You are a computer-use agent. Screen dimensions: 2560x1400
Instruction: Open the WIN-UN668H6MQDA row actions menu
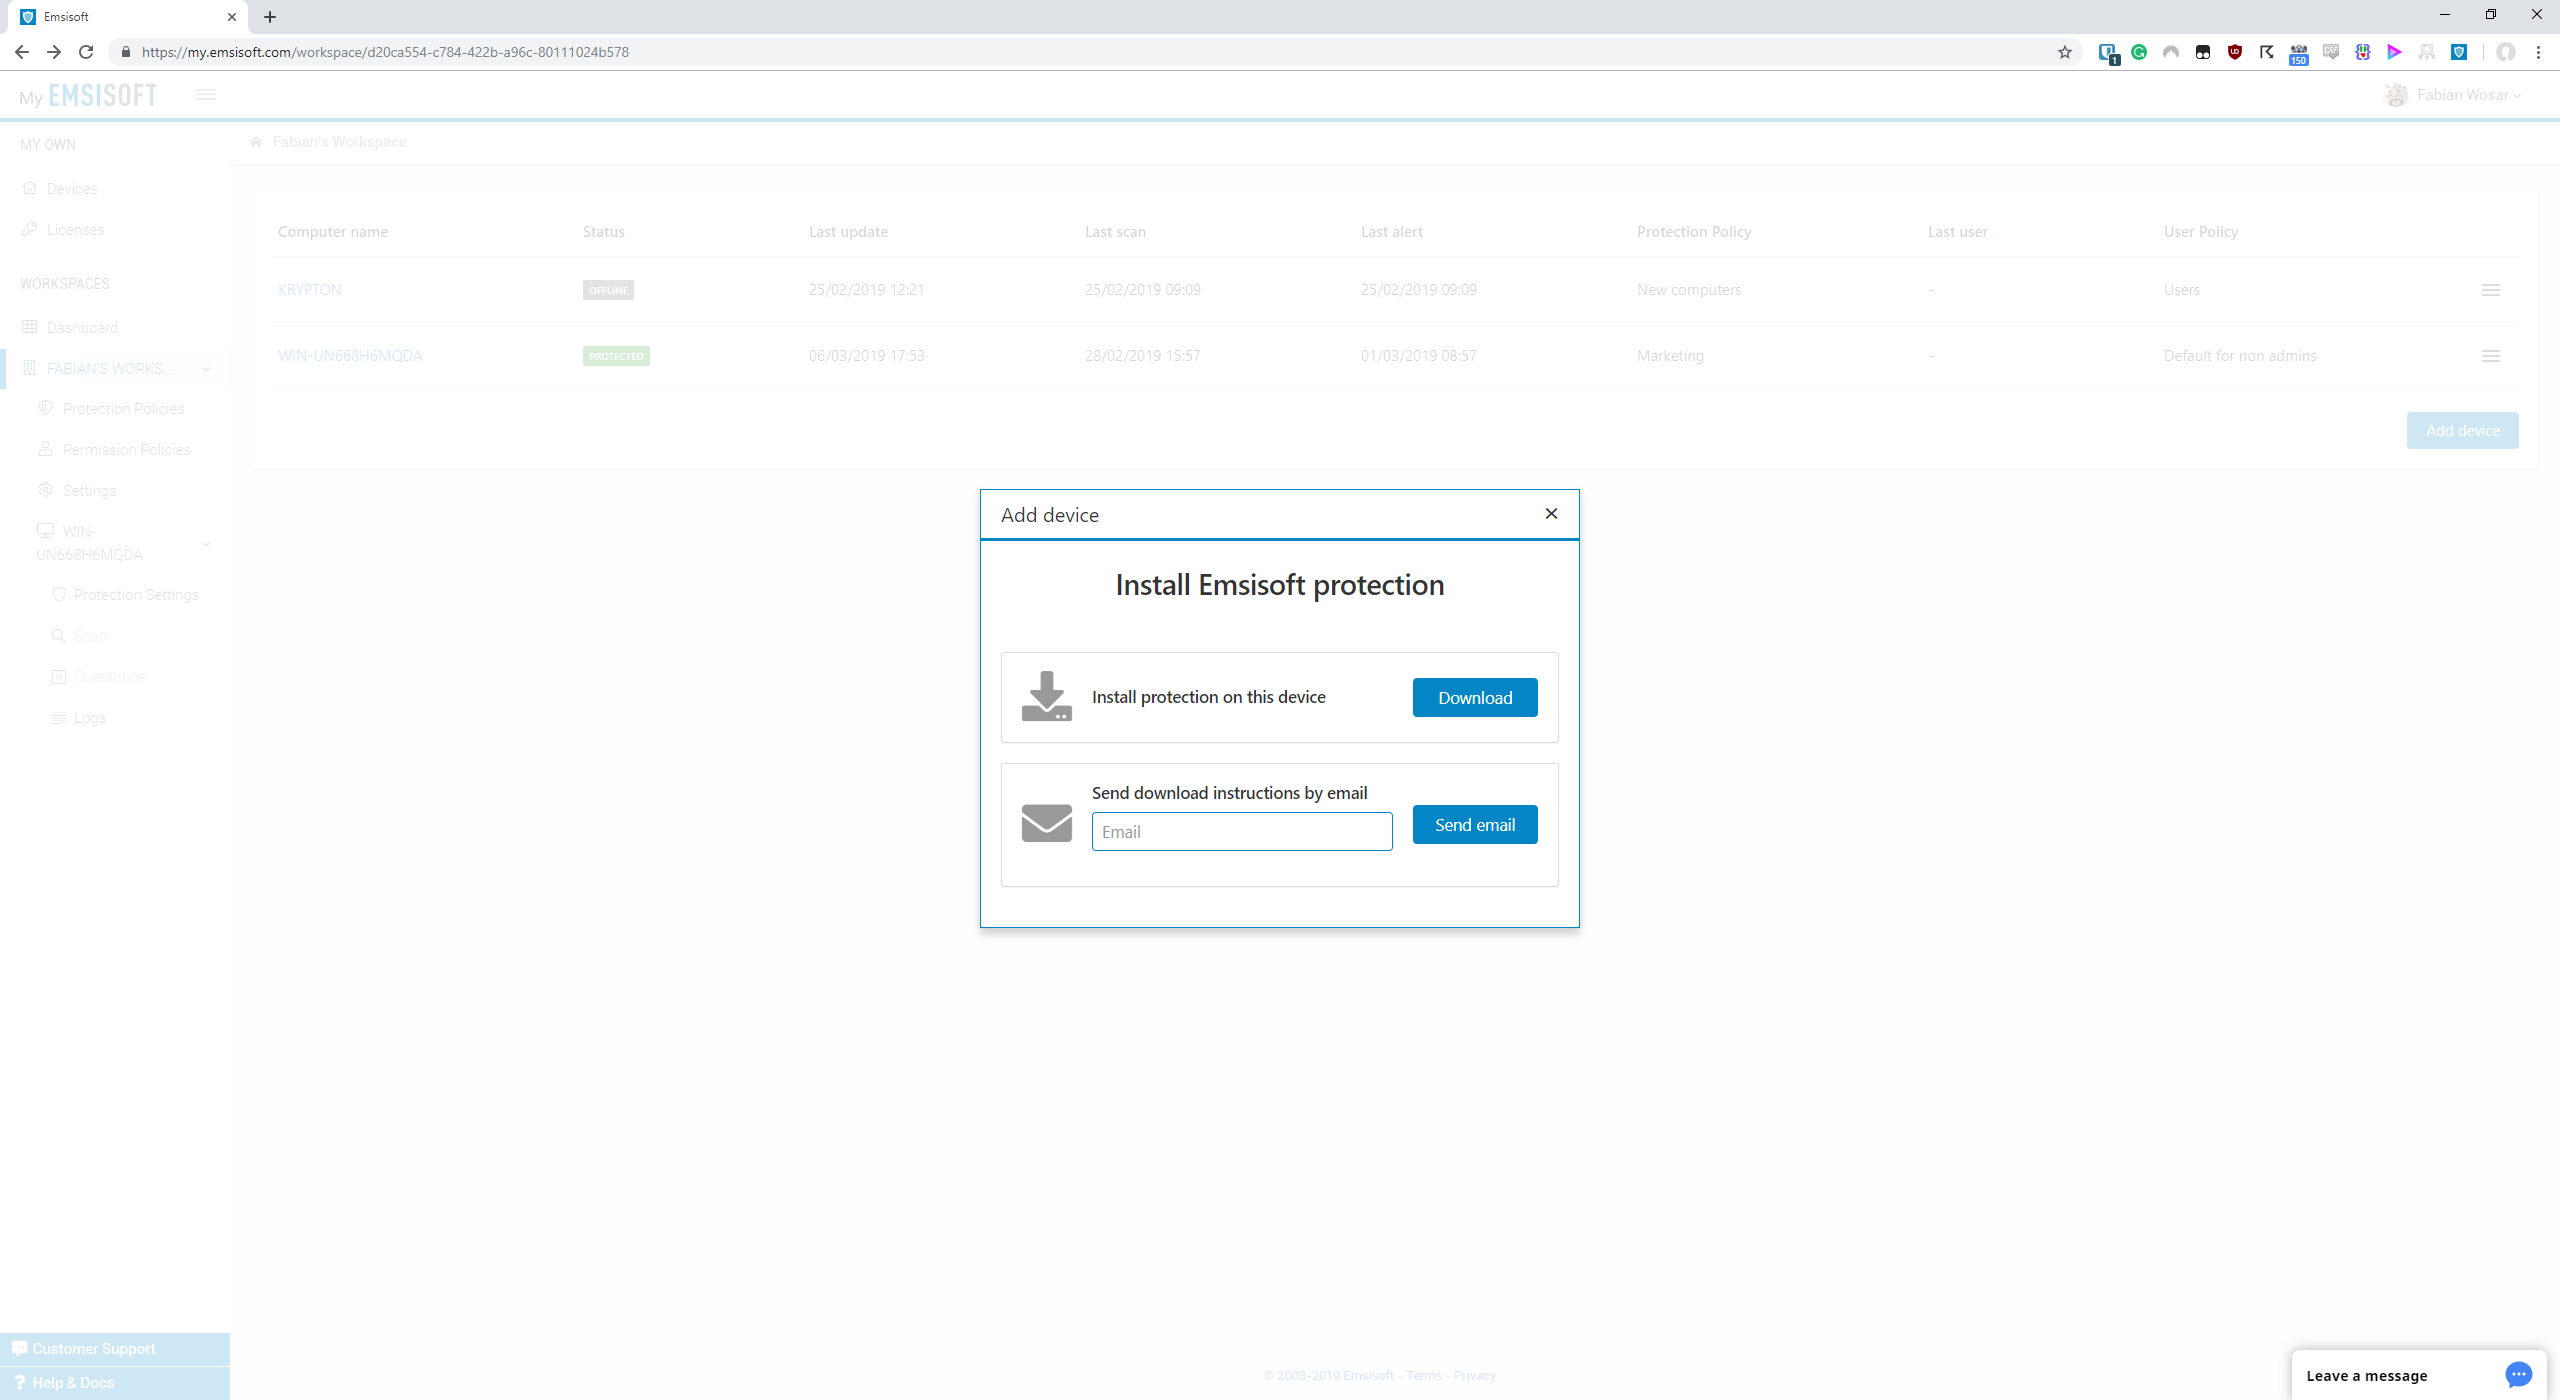[2490, 356]
